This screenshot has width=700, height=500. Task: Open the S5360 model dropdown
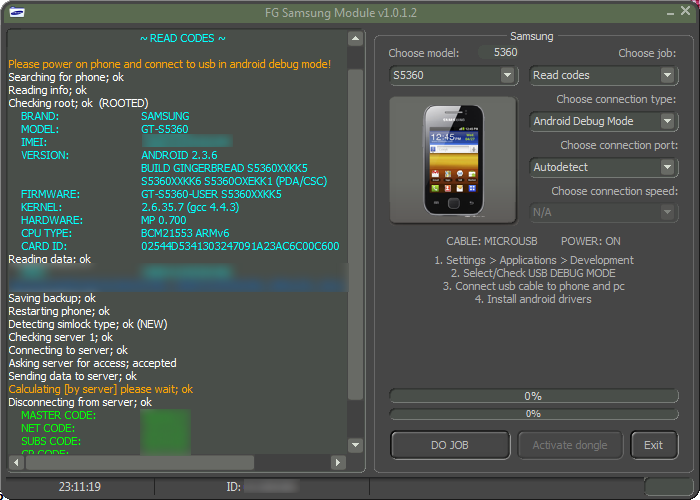(507, 75)
